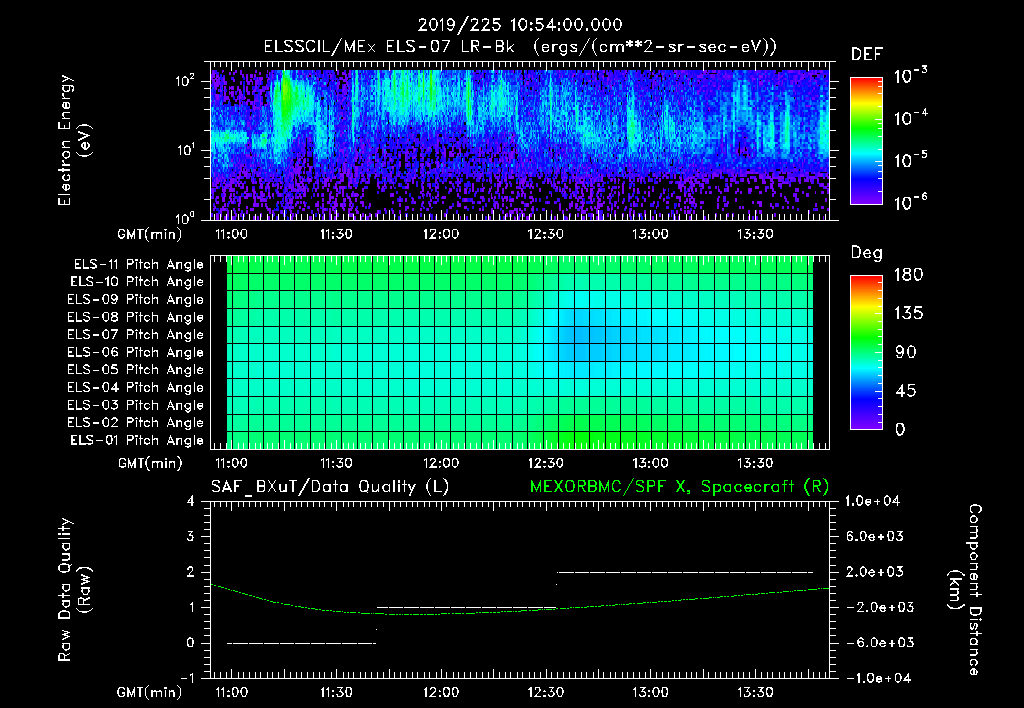Click the ELS-11 Pitch Angle row label

(138, 265)
